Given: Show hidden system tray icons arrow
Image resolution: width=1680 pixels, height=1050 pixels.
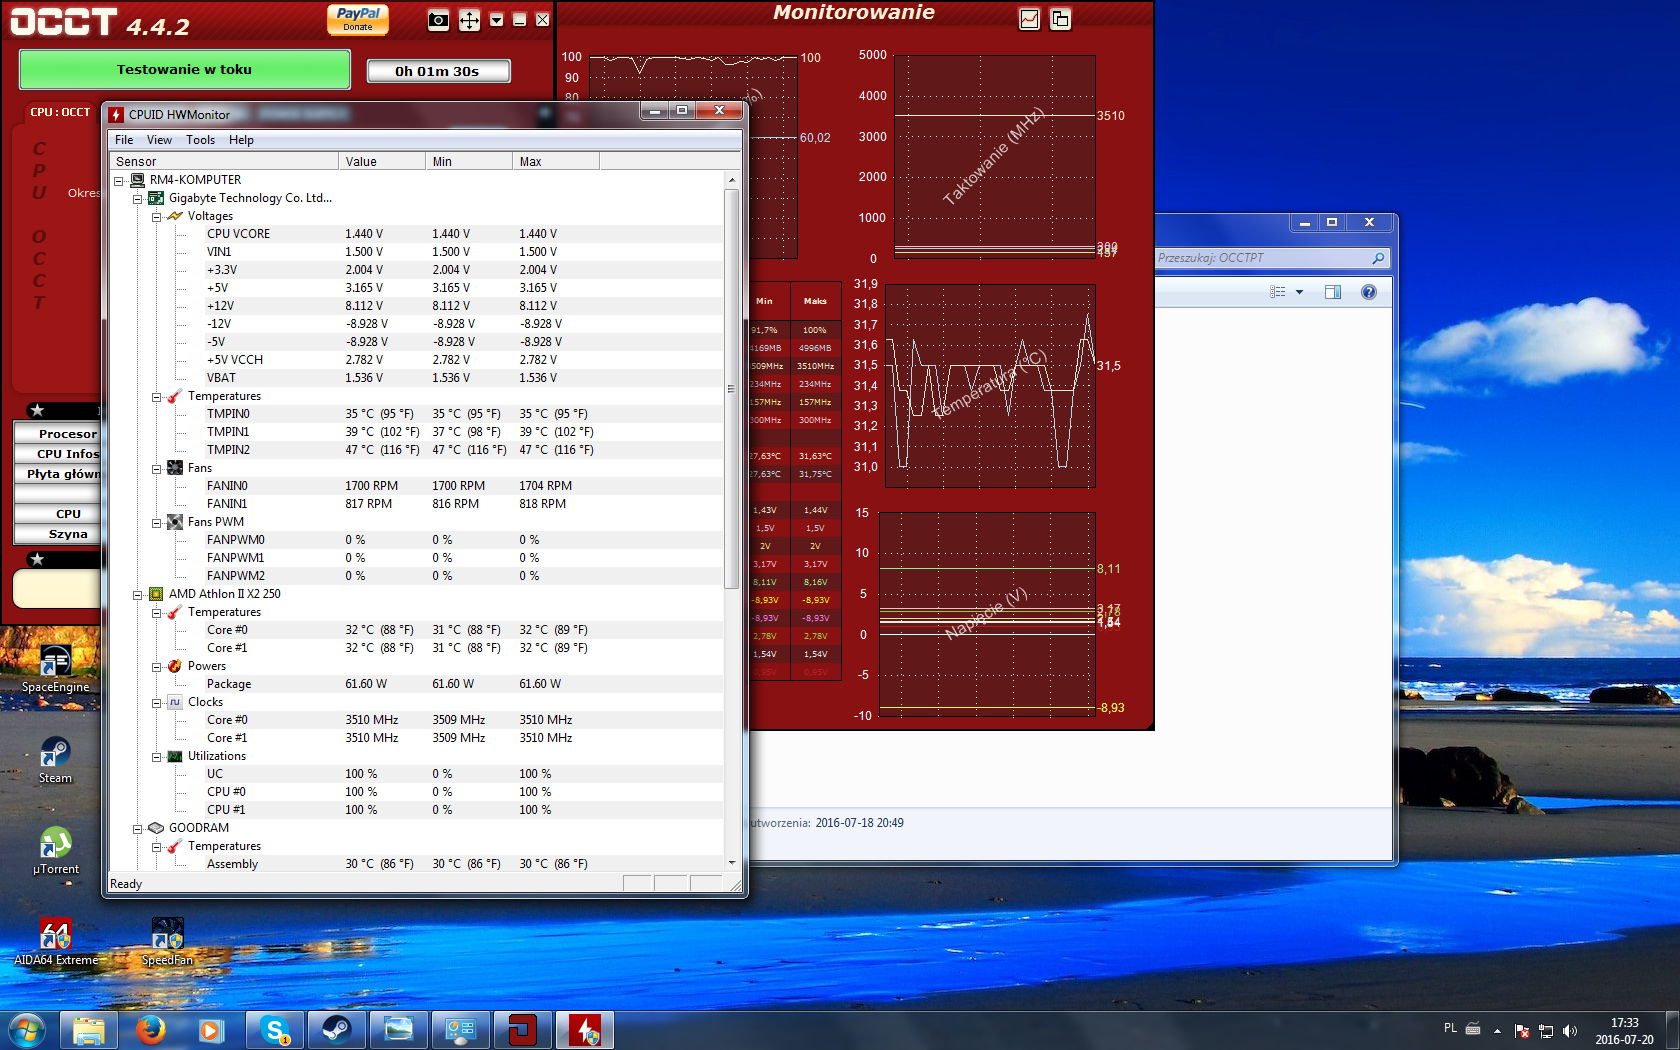Looking at the screenshot, I should 1497,1030.
